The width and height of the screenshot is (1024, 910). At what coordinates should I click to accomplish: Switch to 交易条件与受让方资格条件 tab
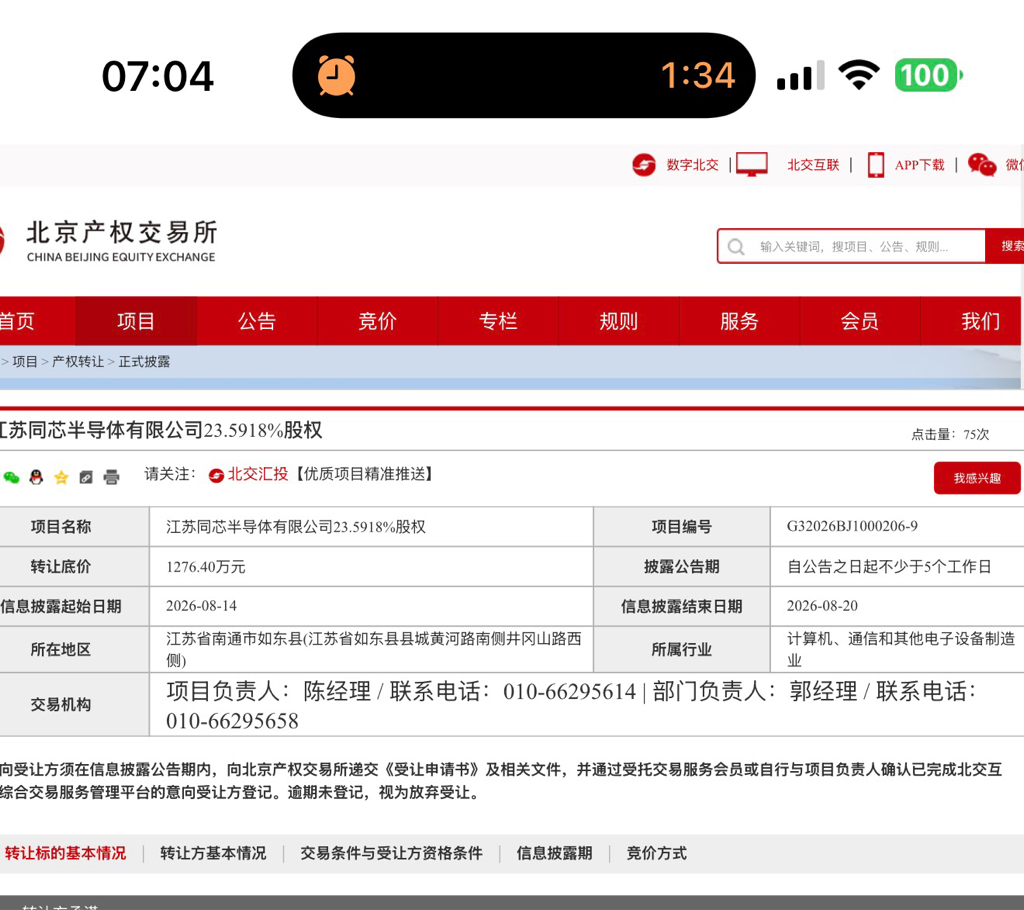pos(392,854)
